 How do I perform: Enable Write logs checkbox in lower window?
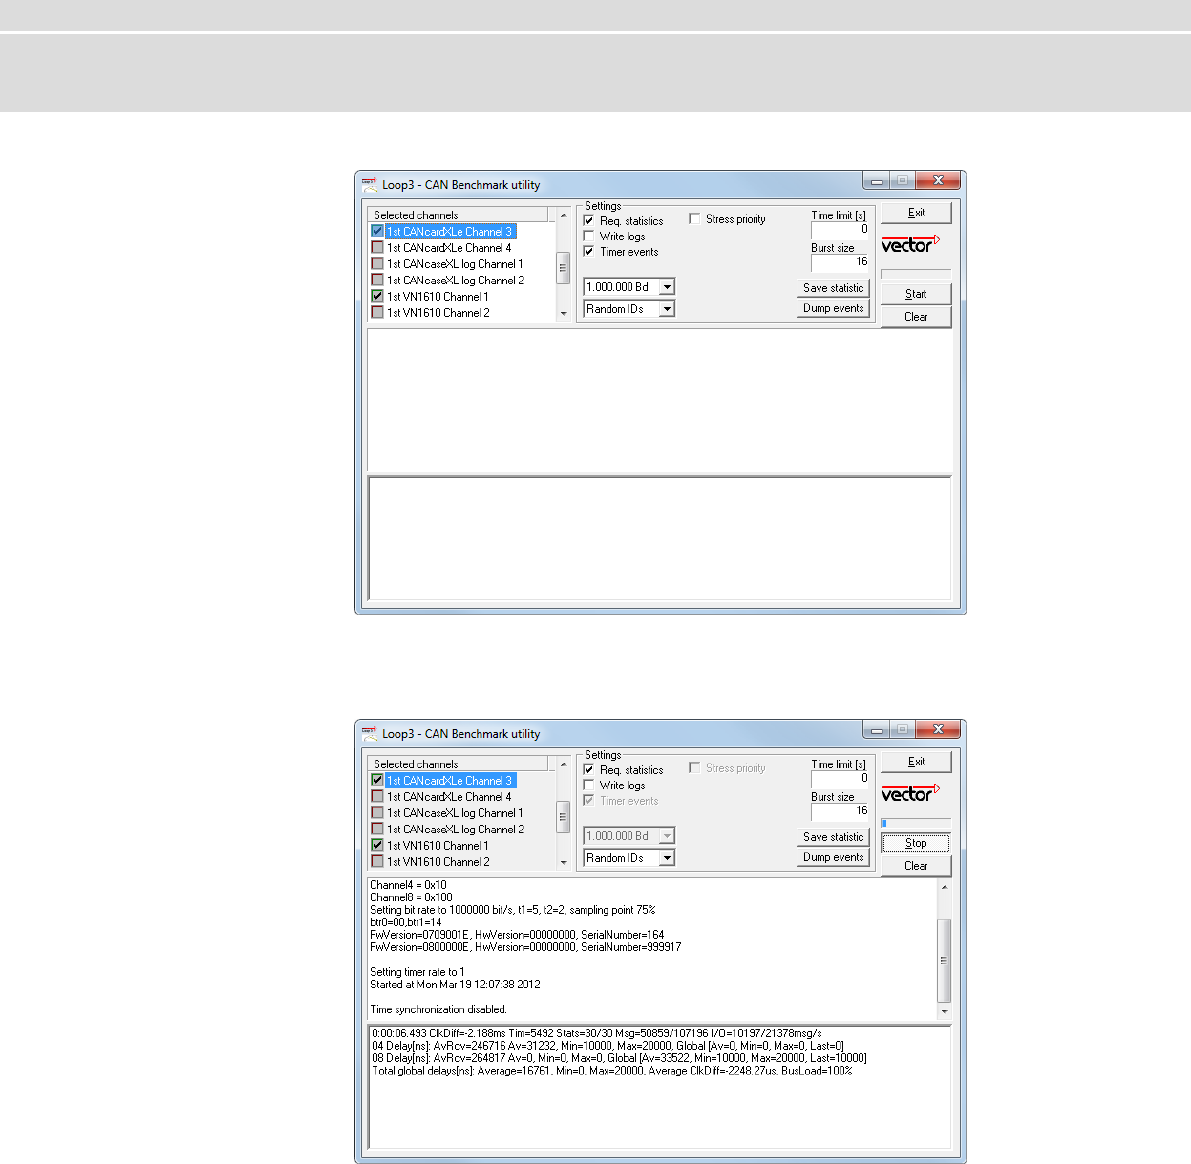click(x=589, y=785)
